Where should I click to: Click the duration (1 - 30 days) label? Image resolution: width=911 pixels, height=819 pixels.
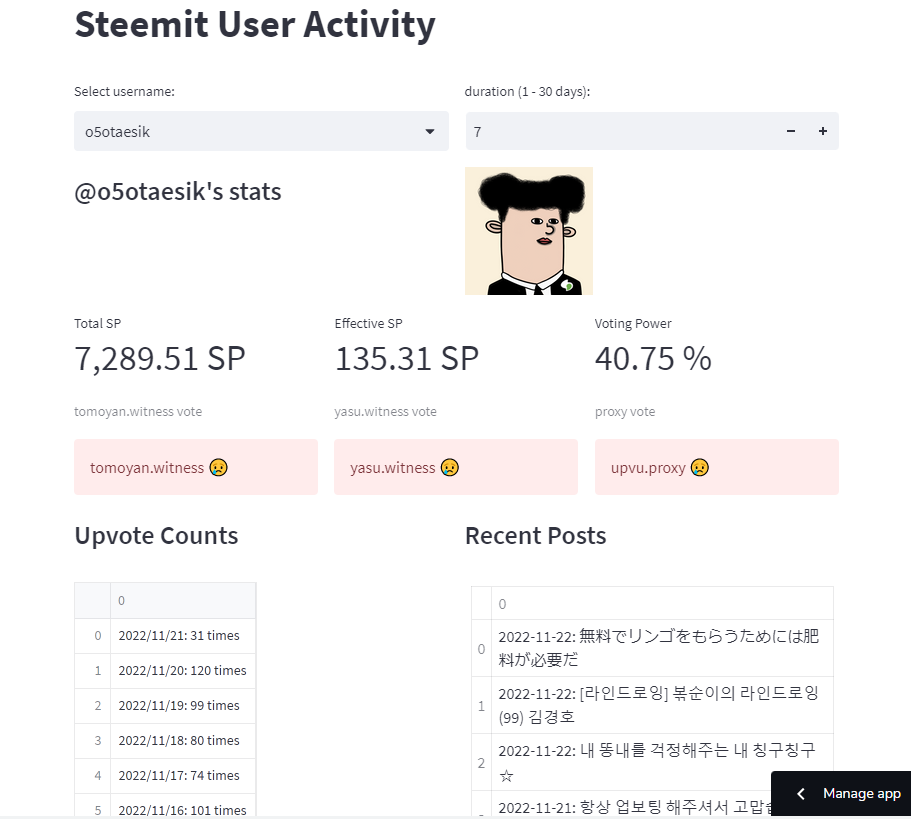point(527,92)
